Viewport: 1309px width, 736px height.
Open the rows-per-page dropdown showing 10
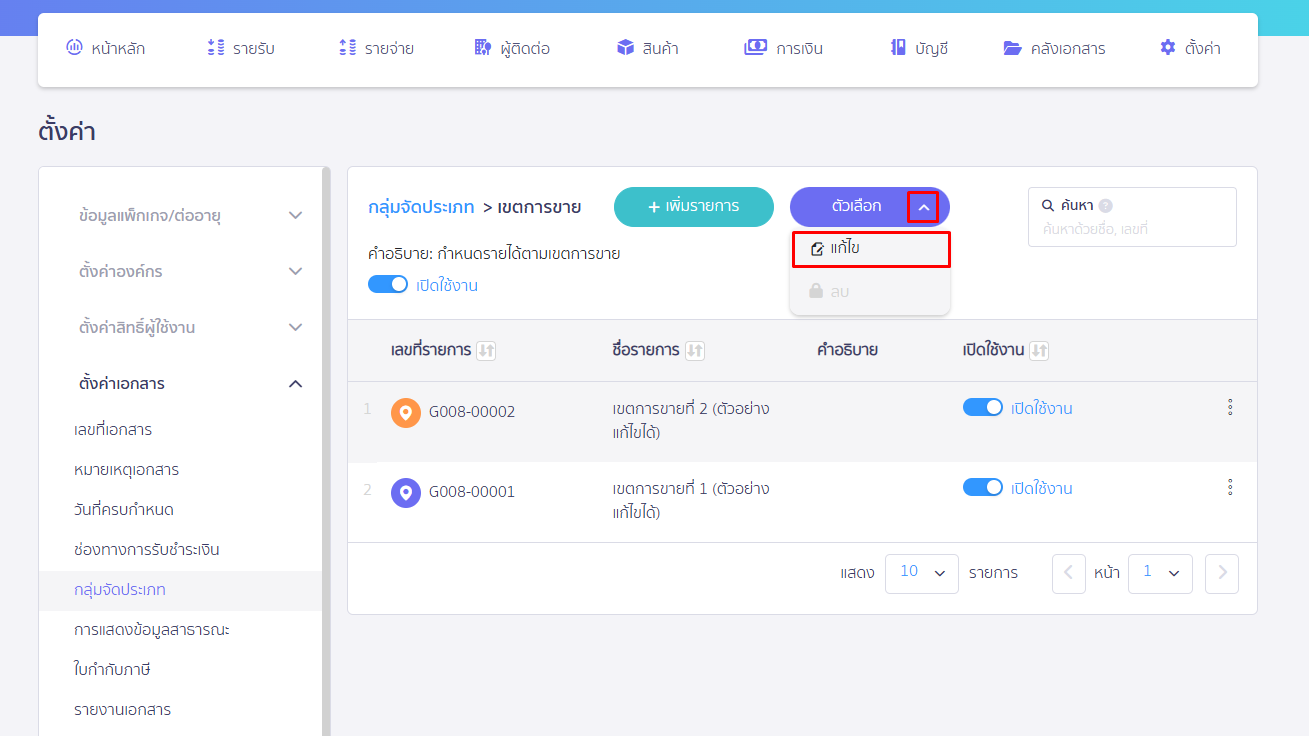tap(921, 573)
